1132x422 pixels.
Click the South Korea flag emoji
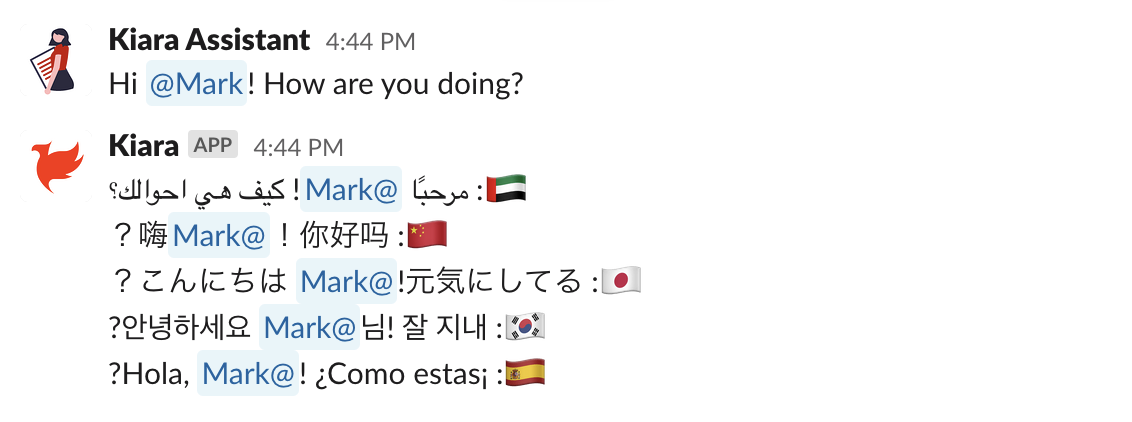coord(525,328)
